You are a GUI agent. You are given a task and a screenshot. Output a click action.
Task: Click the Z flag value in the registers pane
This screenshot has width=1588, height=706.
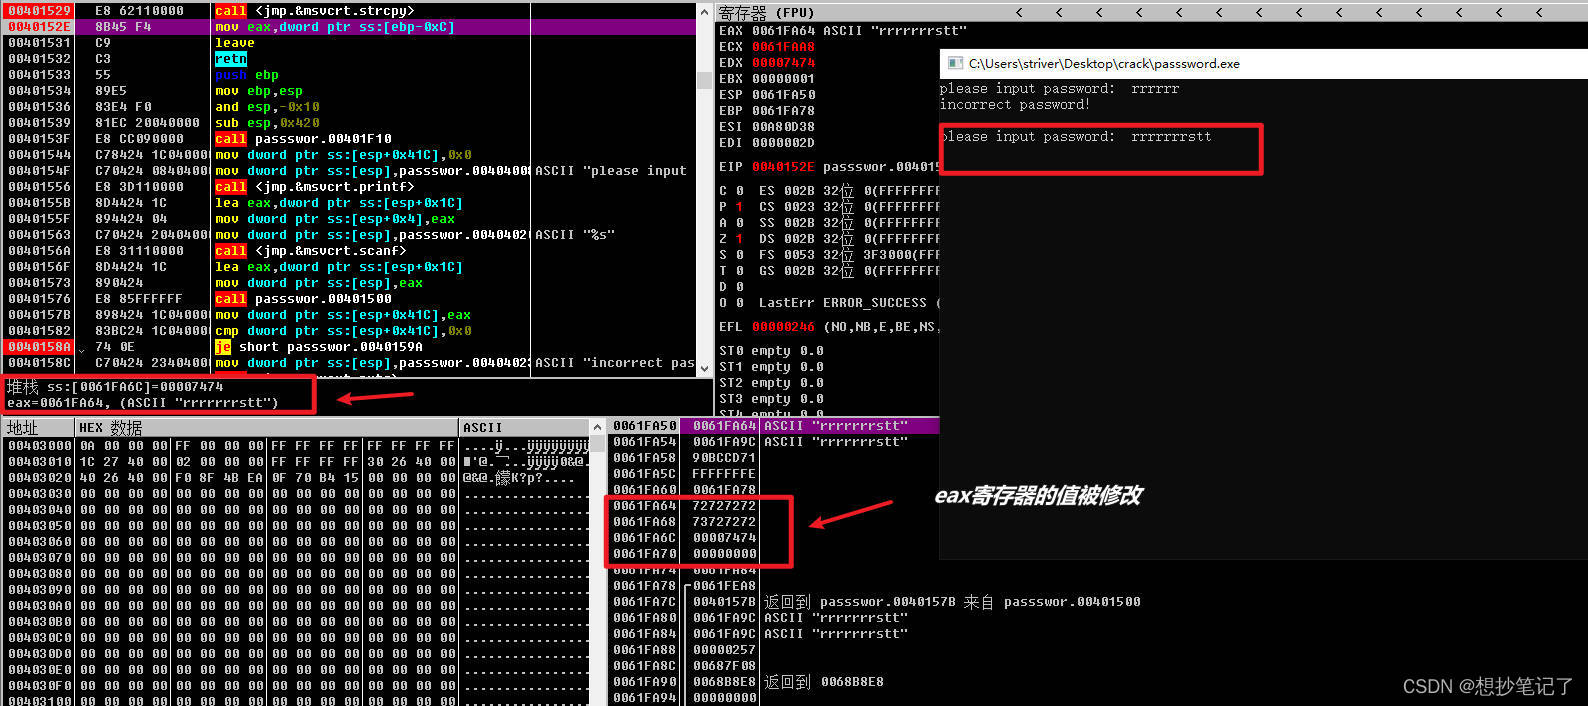(739, 239)
